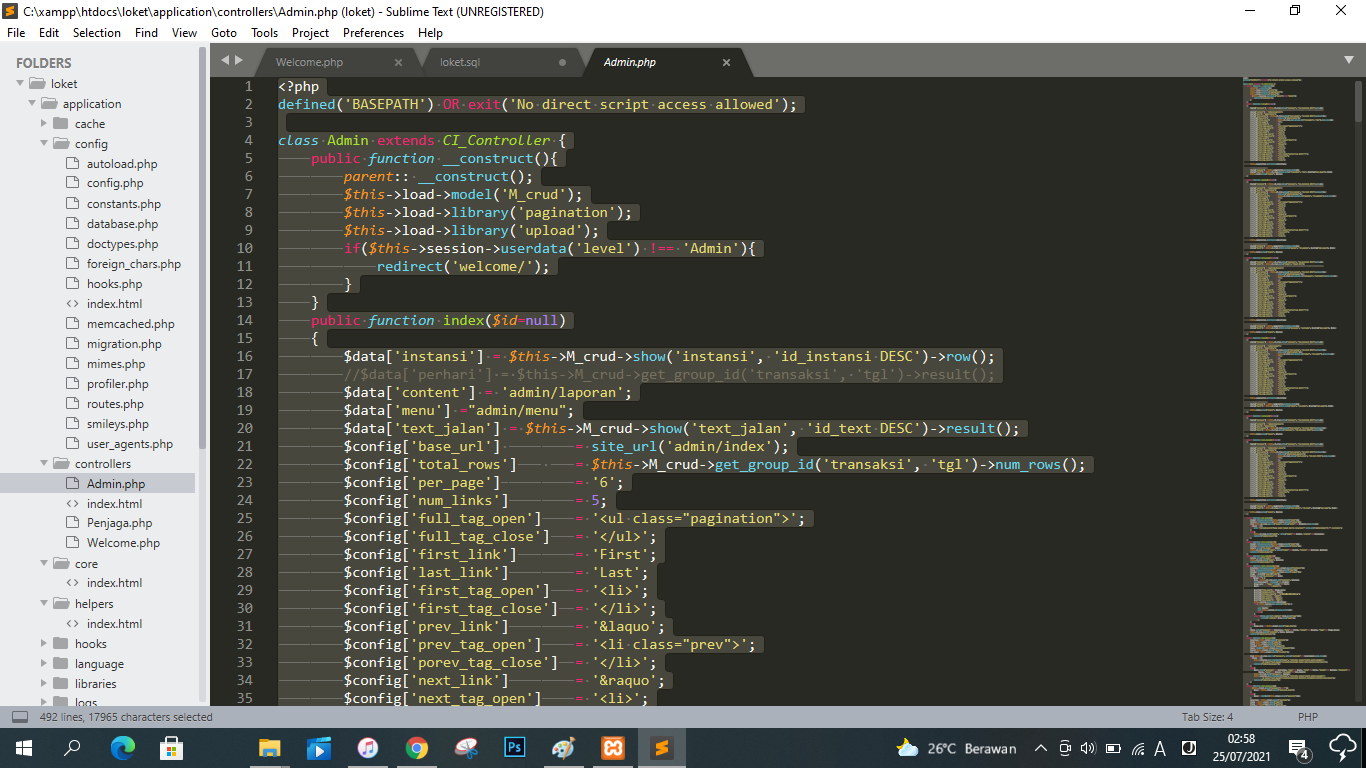Viewport: 1366px width, 768px height.
Task: Expand the hooks folder in the sidebar
Action: (x=42, y=643)
